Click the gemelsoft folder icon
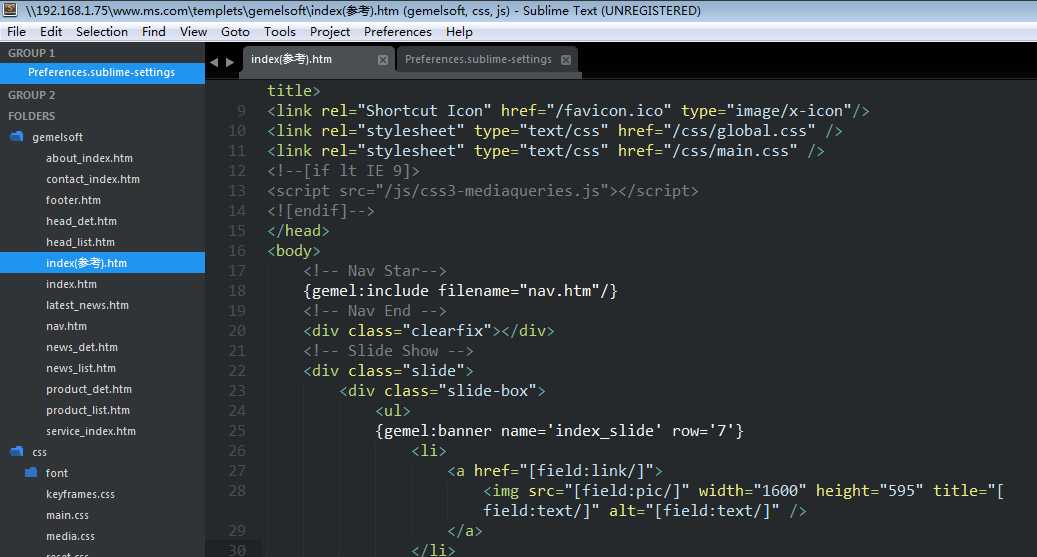 [17, 136]
